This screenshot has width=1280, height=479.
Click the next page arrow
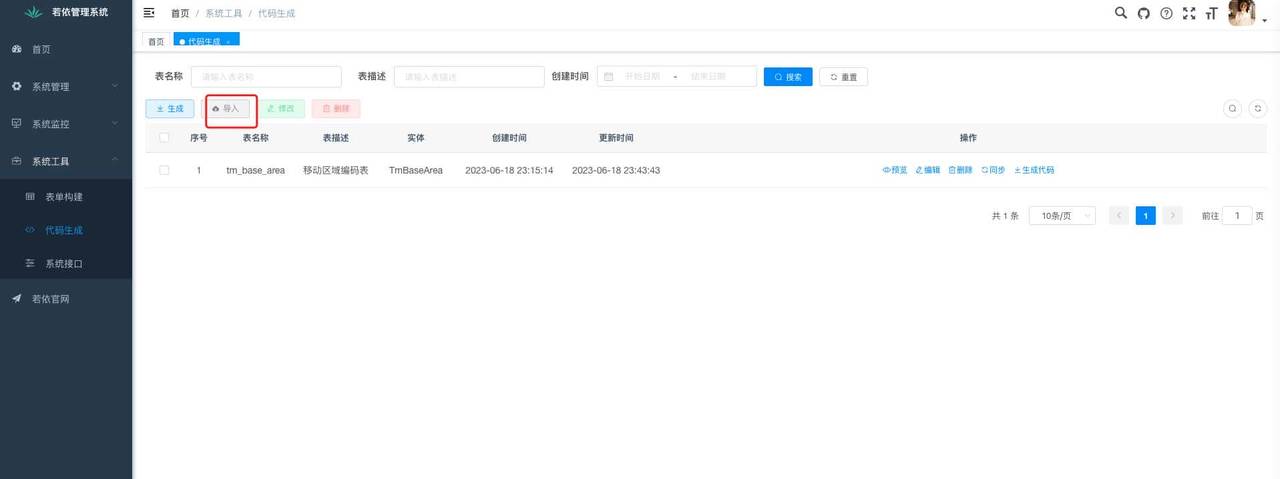(x=1173, y=216)
